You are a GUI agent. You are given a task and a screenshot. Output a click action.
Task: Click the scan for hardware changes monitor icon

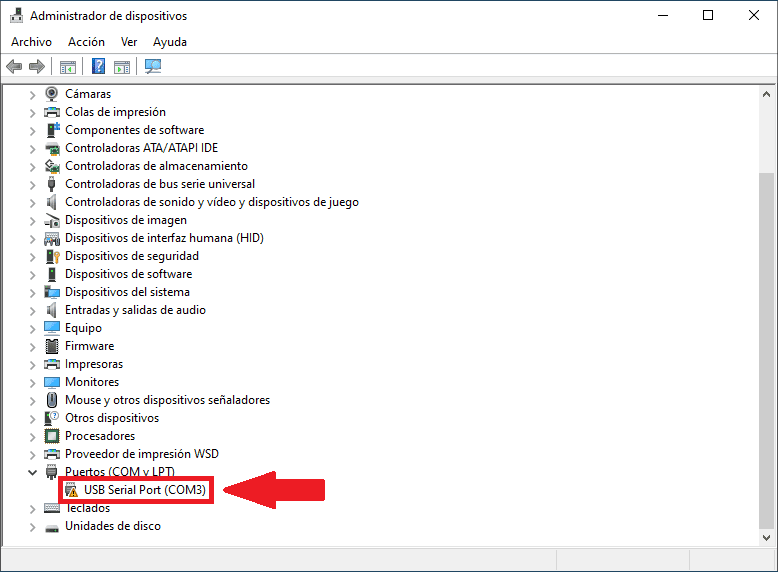coord(153,67)
